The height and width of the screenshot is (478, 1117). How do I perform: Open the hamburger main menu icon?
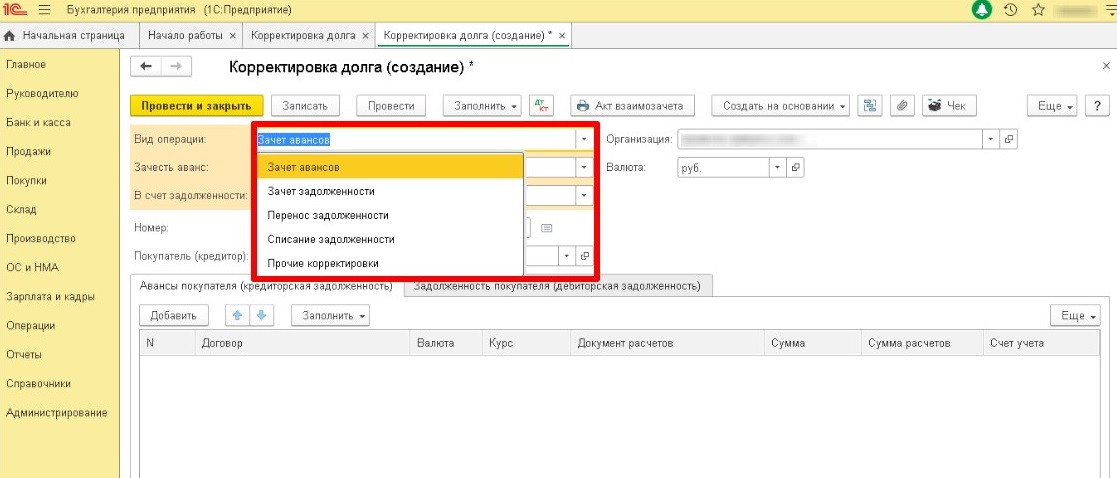click(44, 10)
